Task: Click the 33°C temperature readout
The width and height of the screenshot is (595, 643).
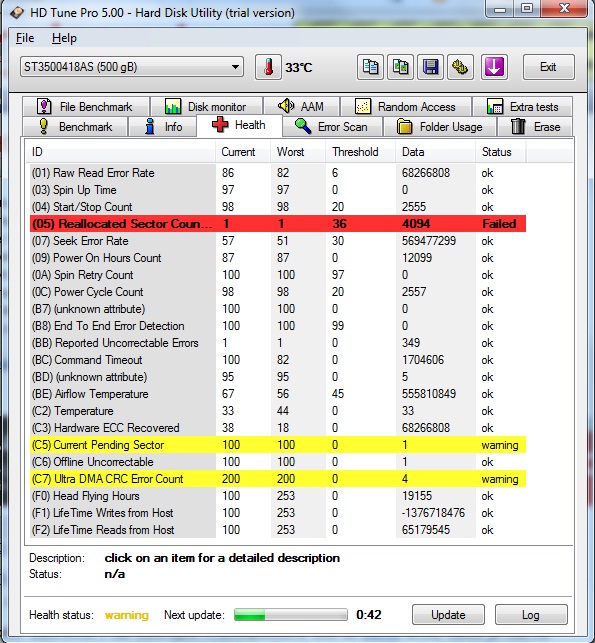Action: click(x=299, y=67)
